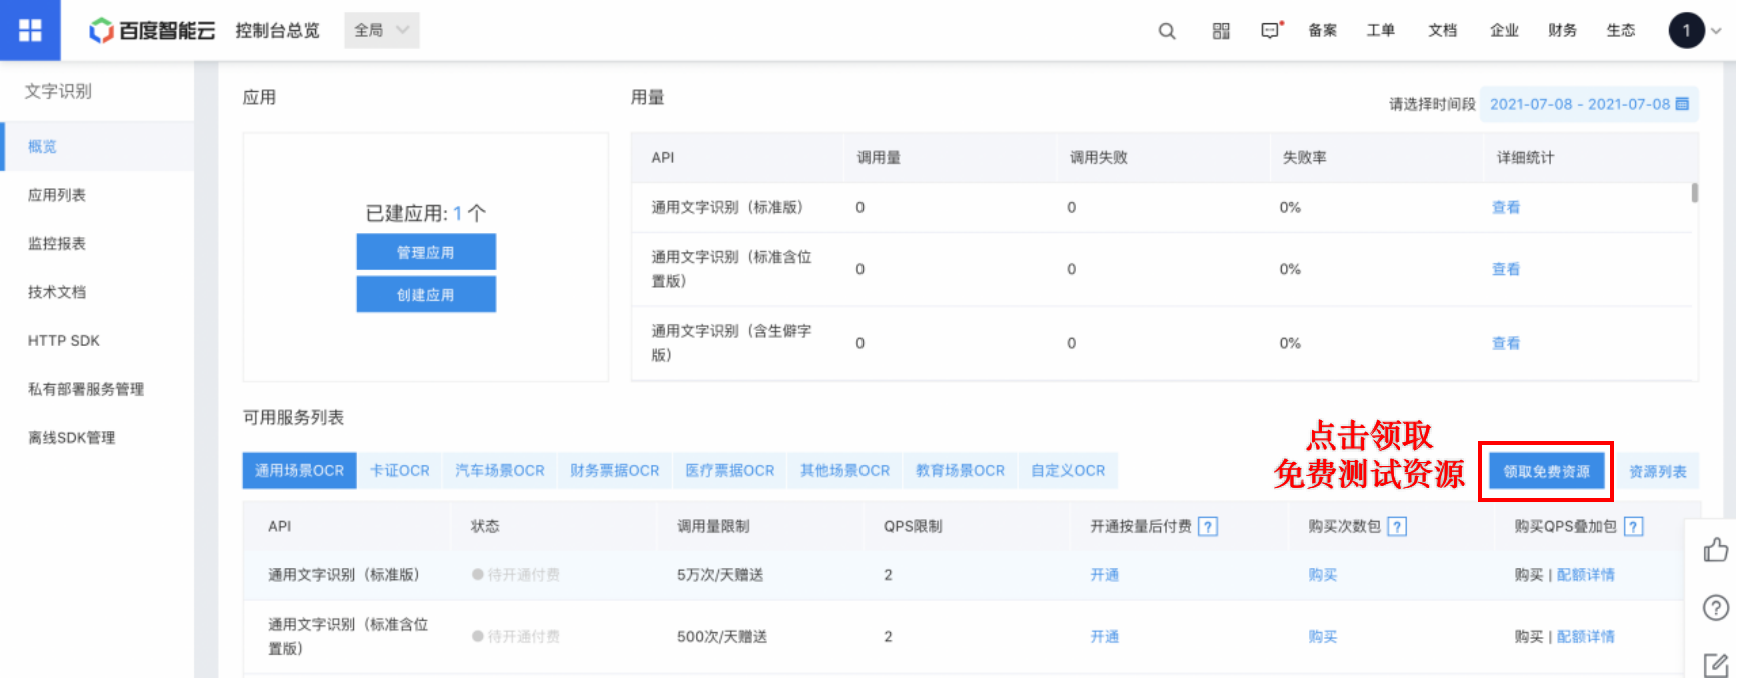Viewport: 1738px width, 678px height.
Task: Click 购买 次数包 for 通用文字识别（标准版）
Action: 1323,575
